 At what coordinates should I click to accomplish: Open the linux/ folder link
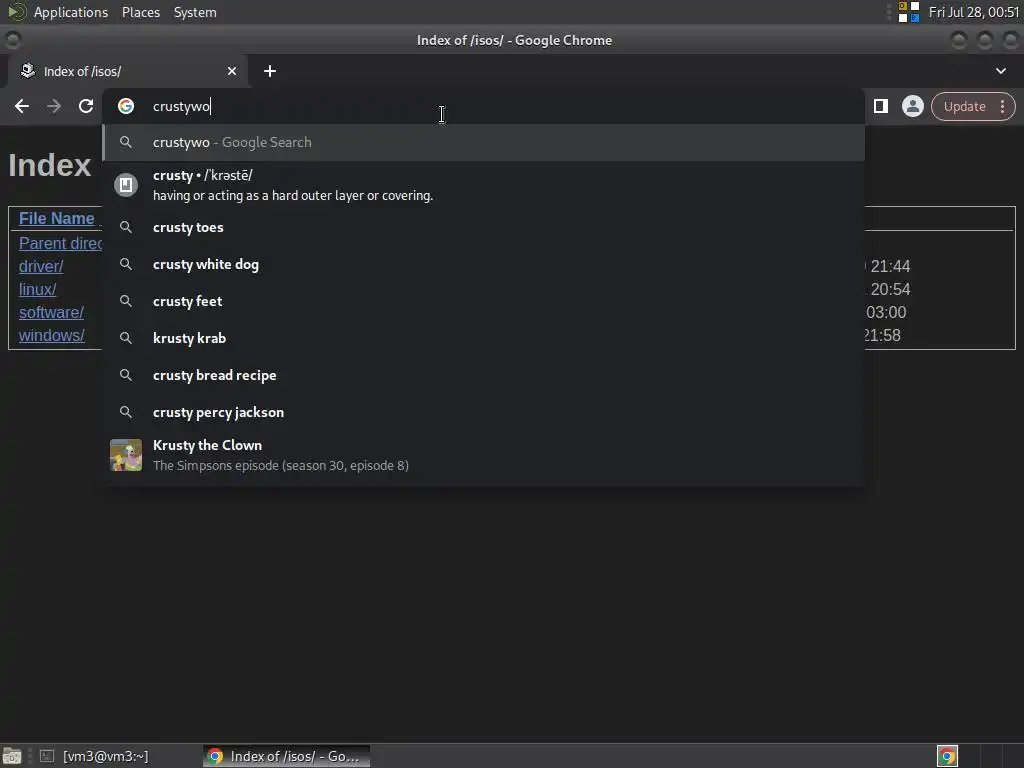(37, 289)
